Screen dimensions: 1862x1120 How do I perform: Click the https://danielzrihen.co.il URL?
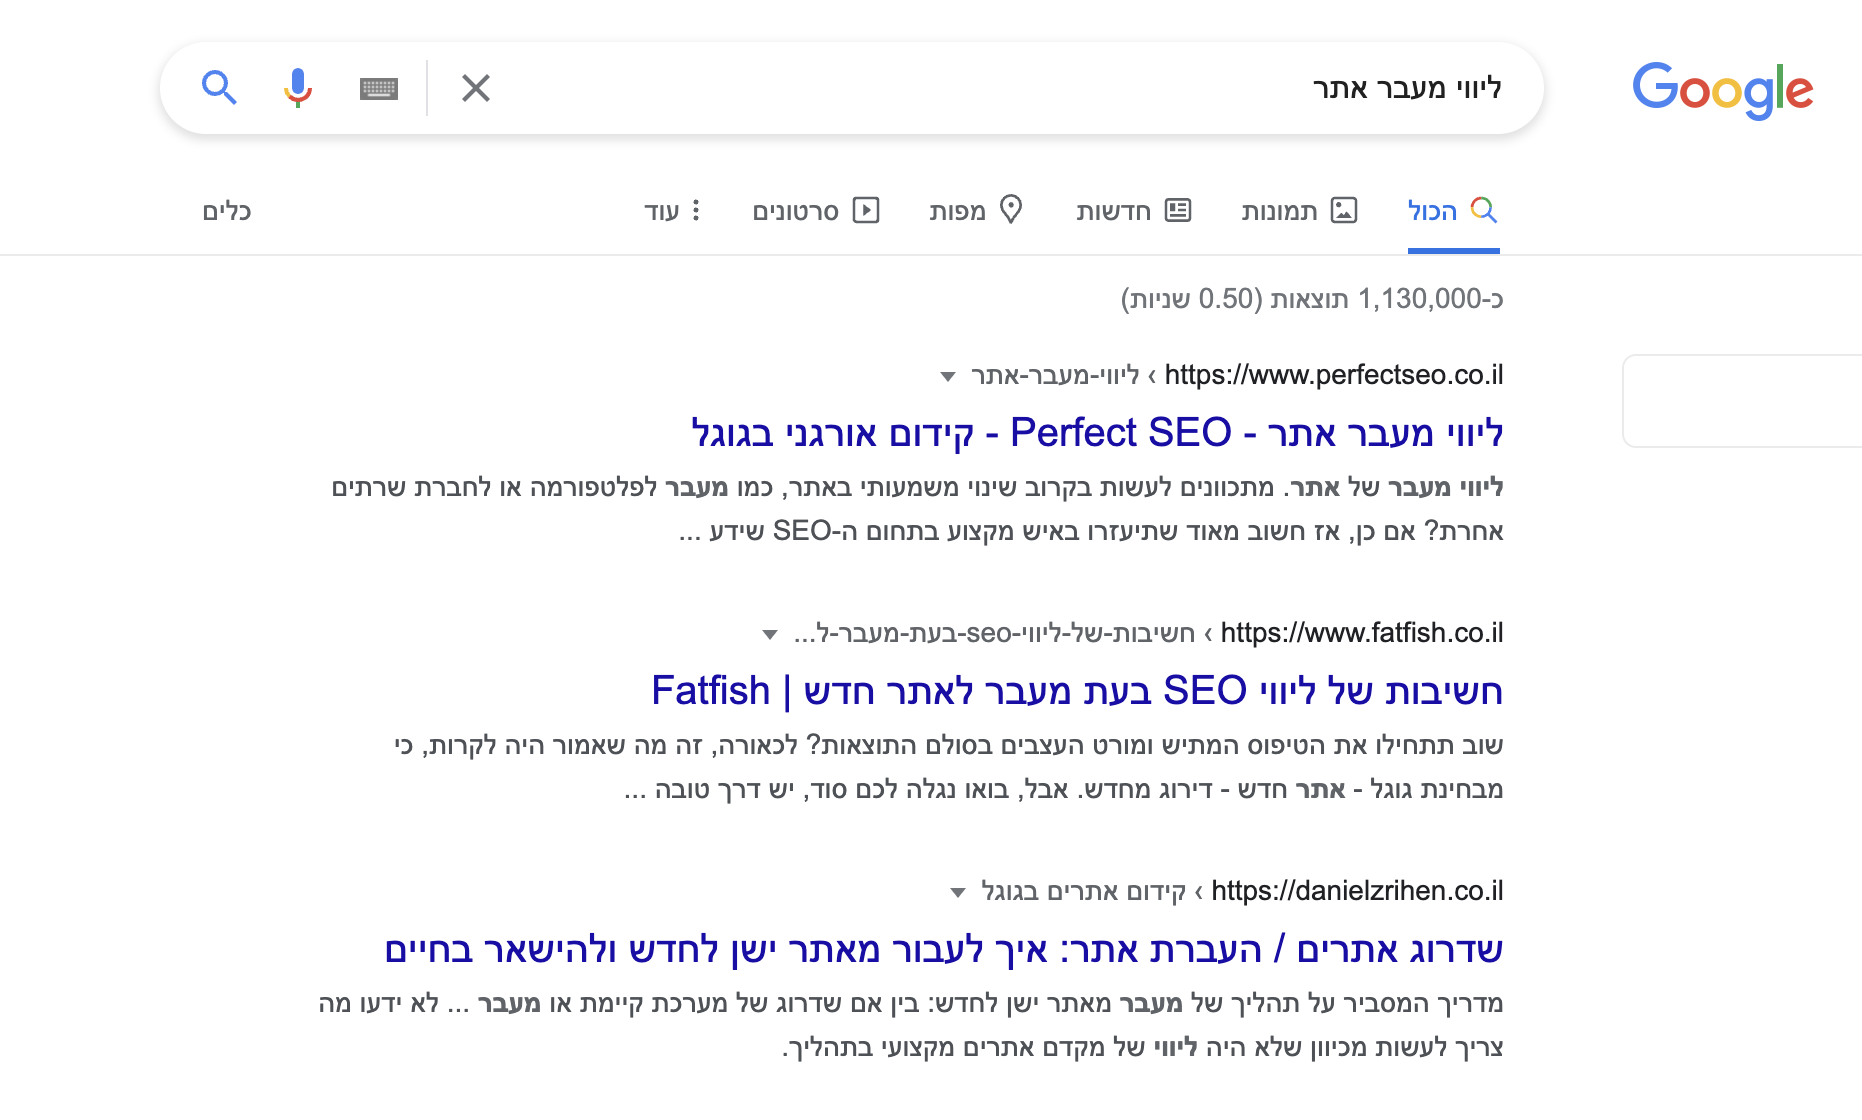pos(1357,891)
